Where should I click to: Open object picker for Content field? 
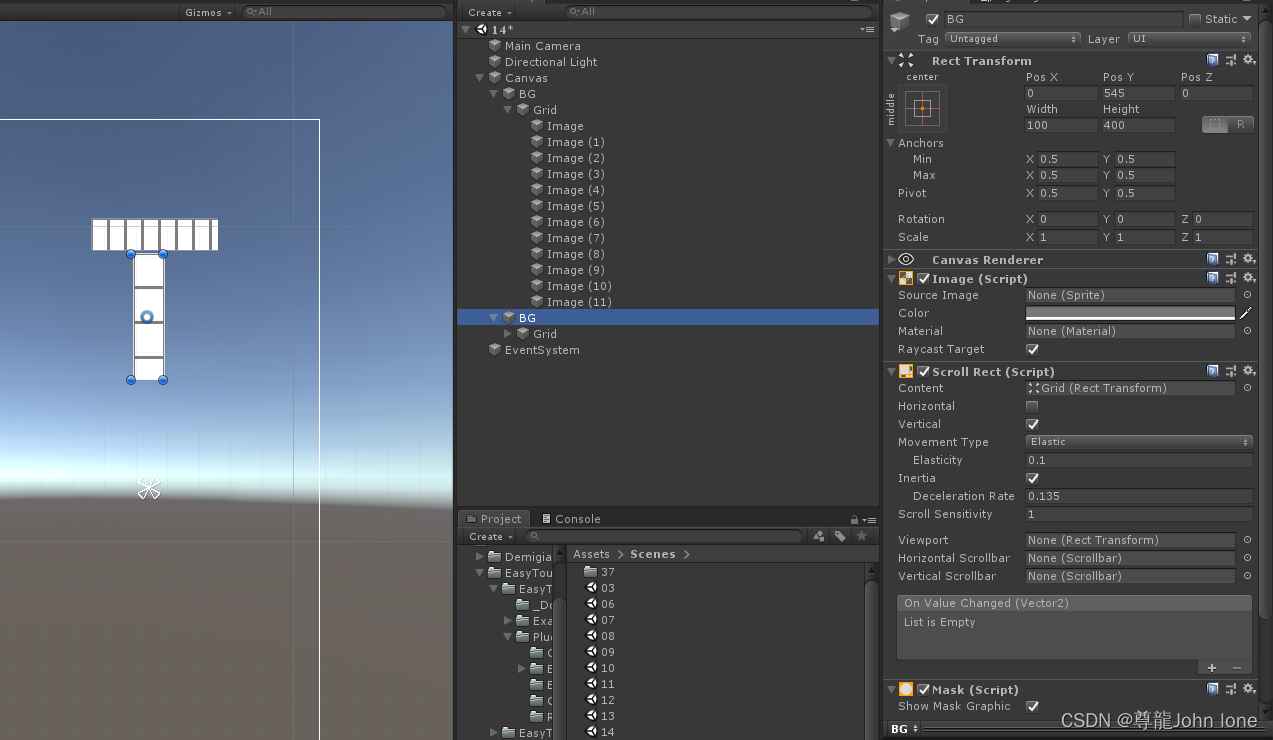click(1247, 388)
